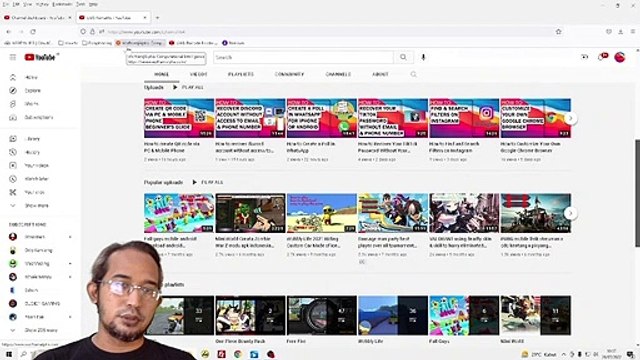The width and height of the screenshot is (640, 360).
Task: Search within channel using magnifier icon
Action: click(x=413, y=74)
